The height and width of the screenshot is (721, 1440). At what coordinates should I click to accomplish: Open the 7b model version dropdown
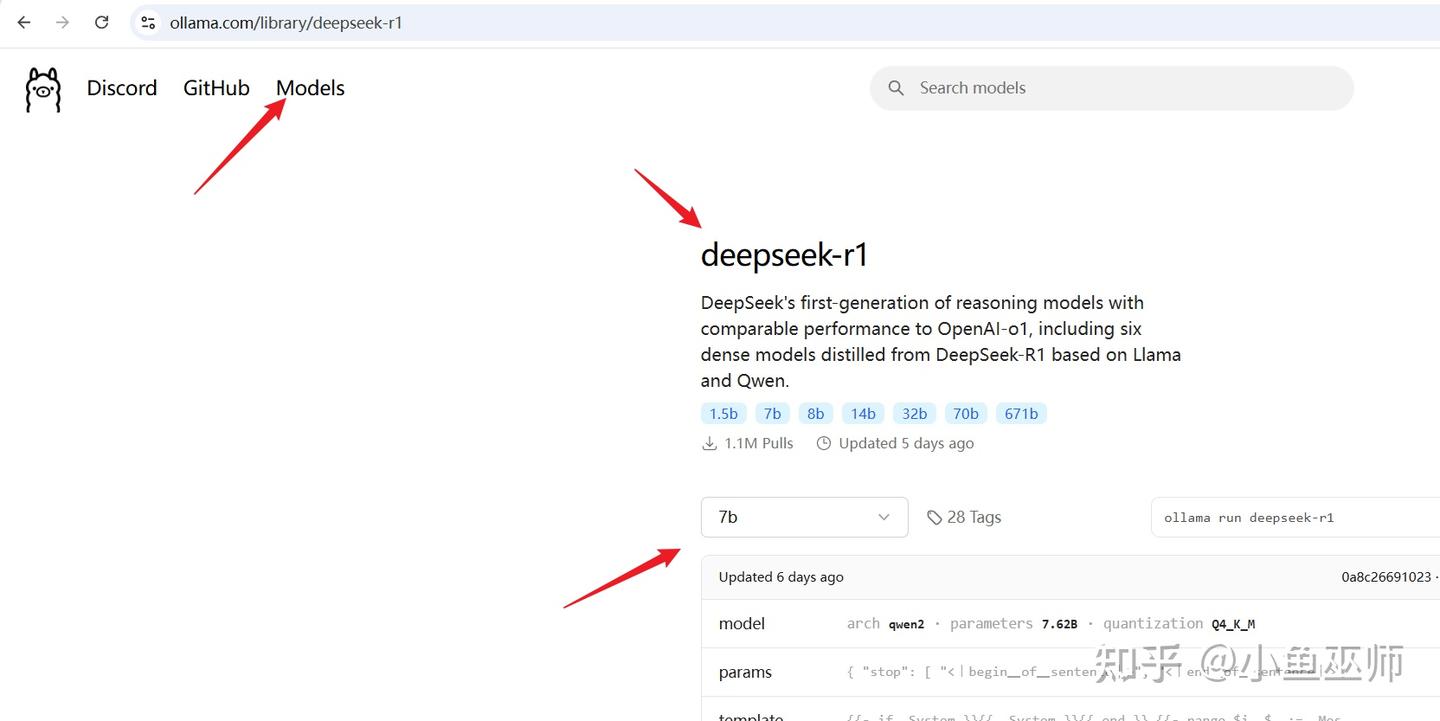click(x=804, y=517)
